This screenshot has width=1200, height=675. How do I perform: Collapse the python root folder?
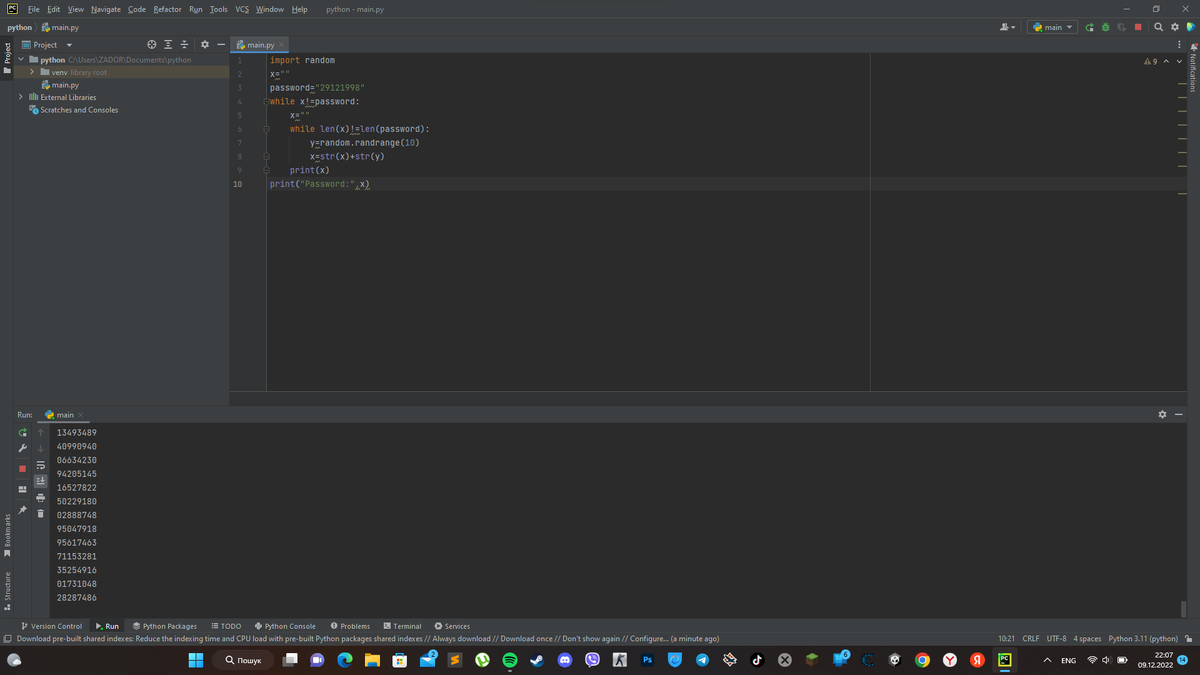click(22, 60)
